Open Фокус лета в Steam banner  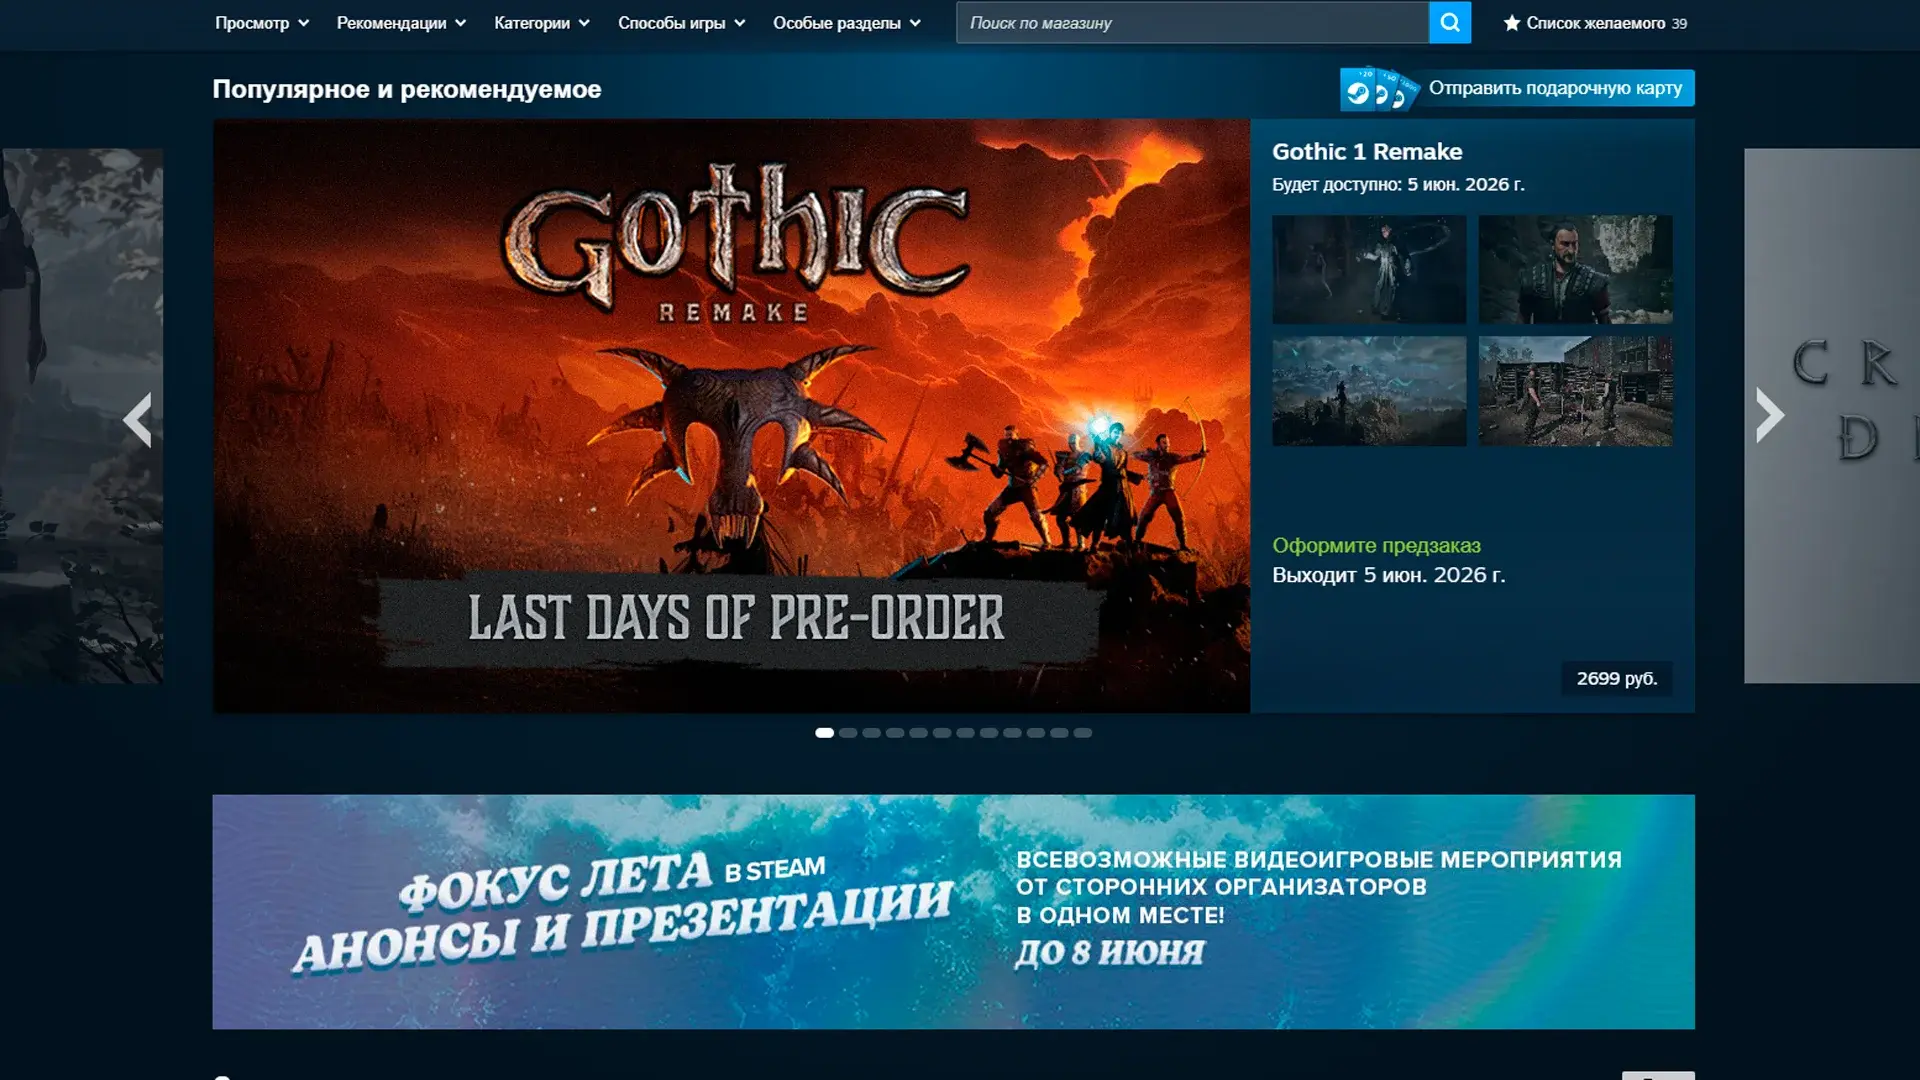(953, 912)
